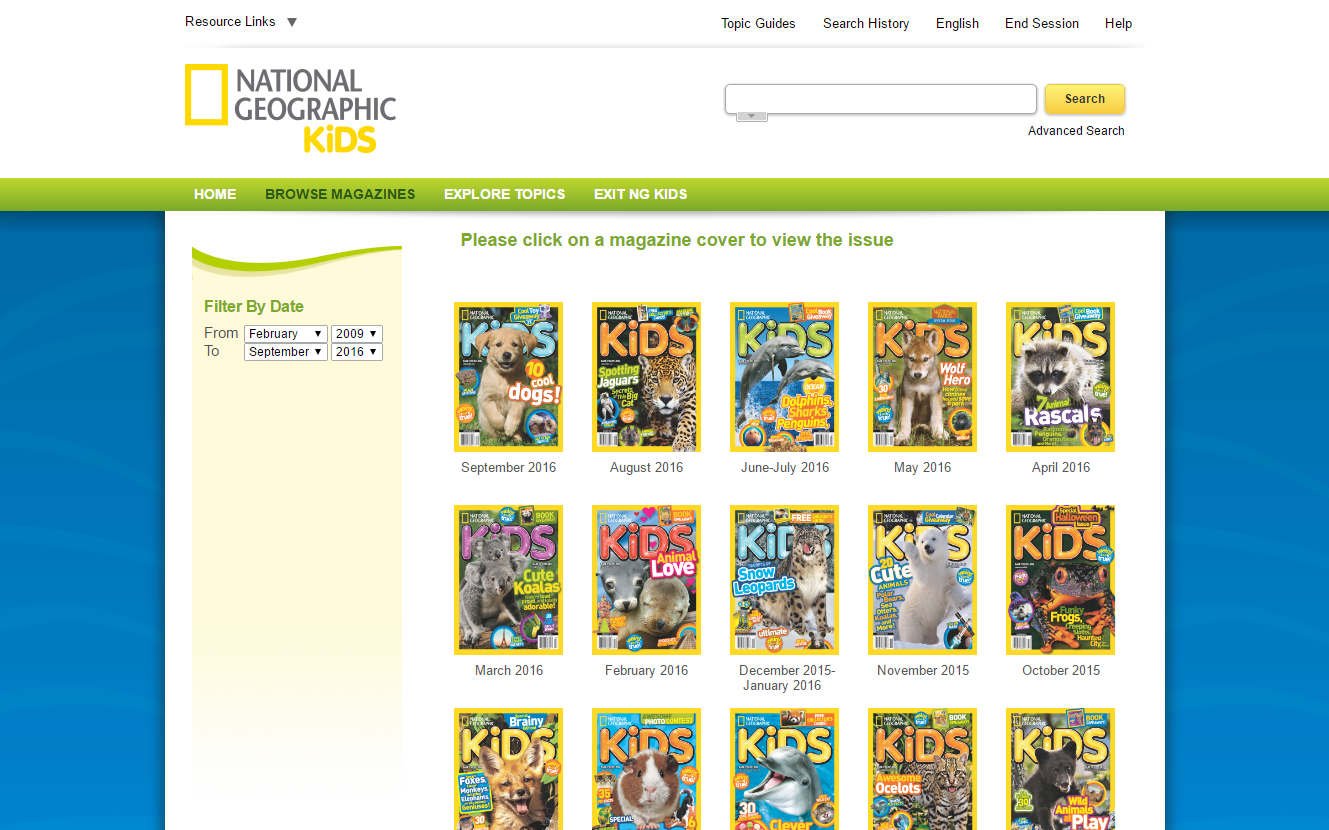Screen dimensions: 1329x830
Task: Open the Brainy fox magazine cover
Action: 508,769
